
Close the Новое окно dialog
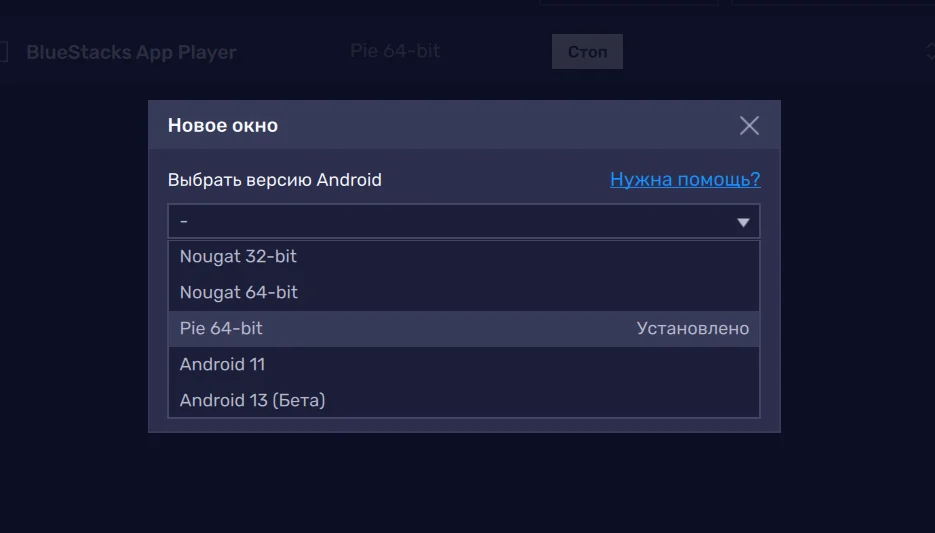tap(749, 125)
